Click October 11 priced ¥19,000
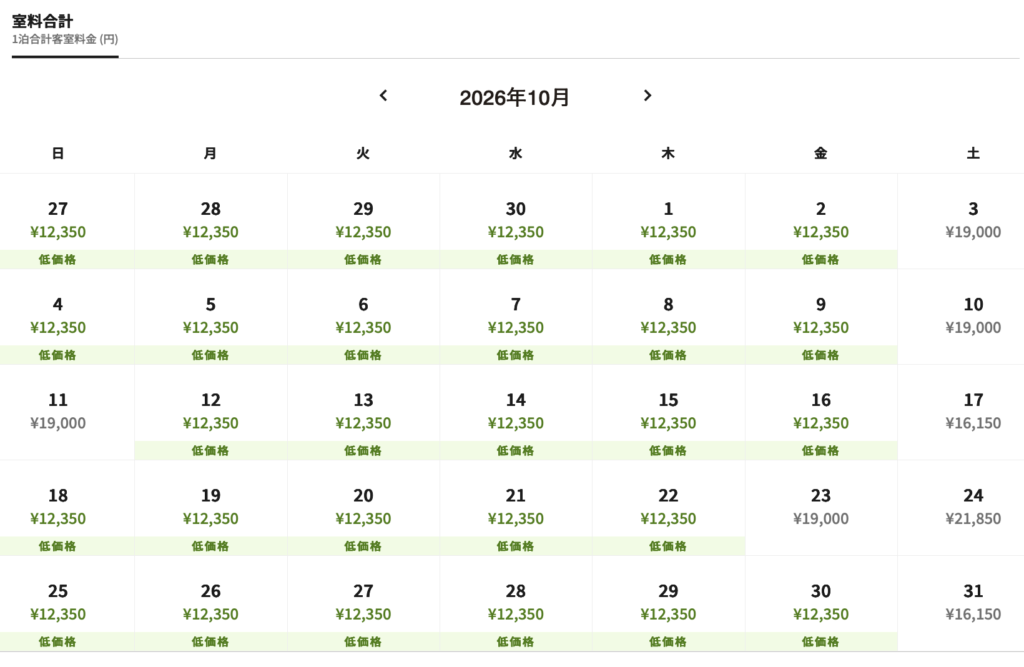Viewport: 1024px width, 667px height. (x=58, y=412)
